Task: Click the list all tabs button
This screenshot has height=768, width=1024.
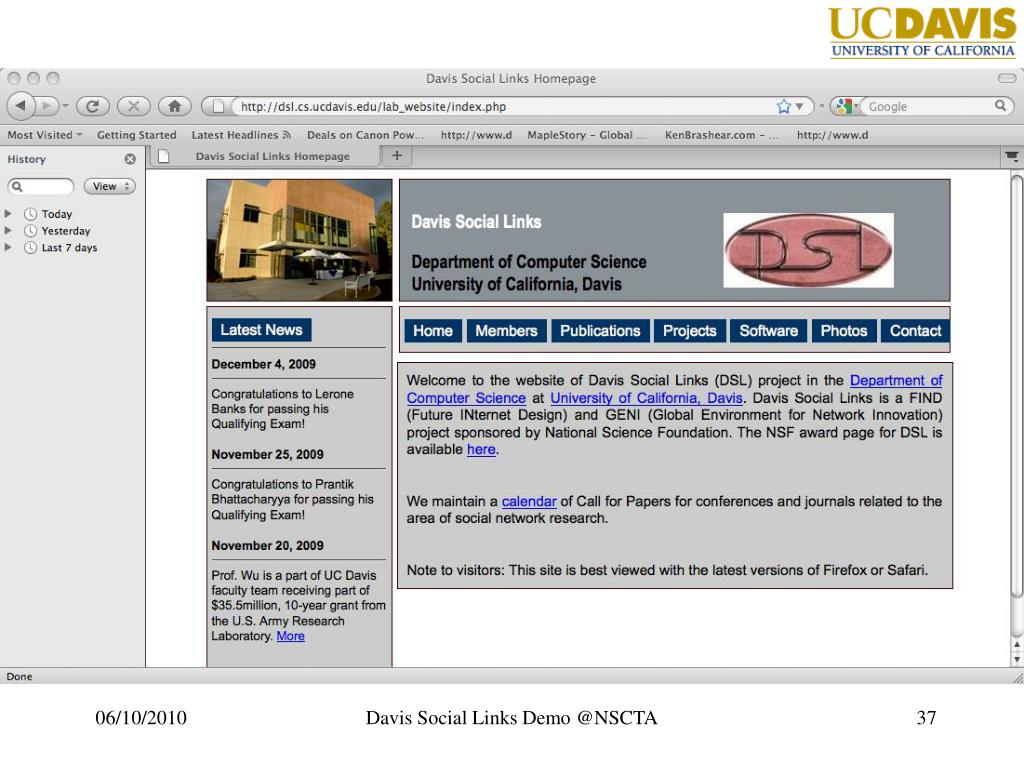Action: pos(1012,156)
